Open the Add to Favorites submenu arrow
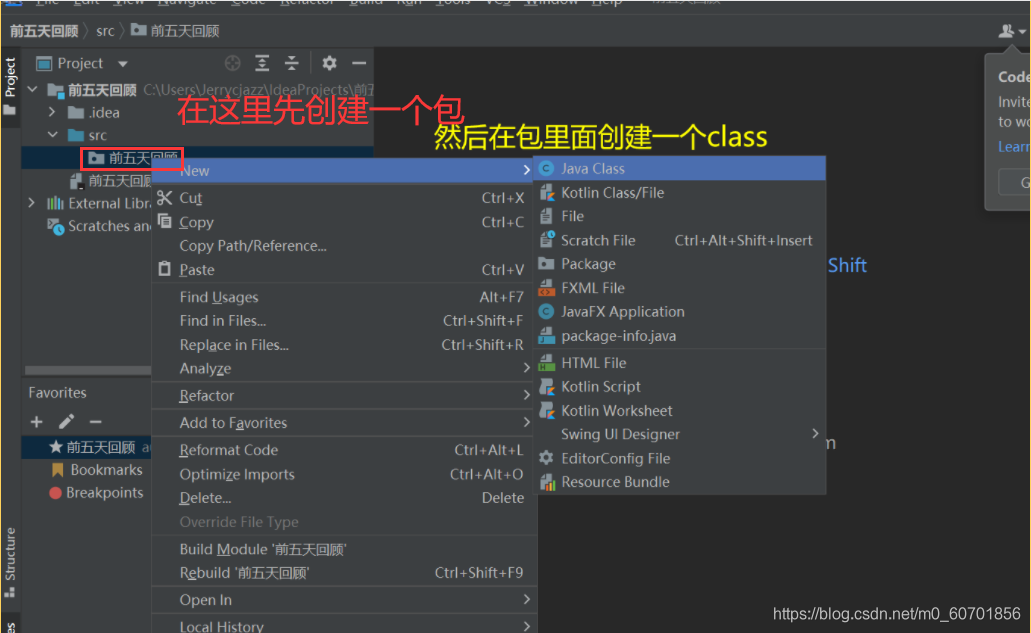 [526, 422]
